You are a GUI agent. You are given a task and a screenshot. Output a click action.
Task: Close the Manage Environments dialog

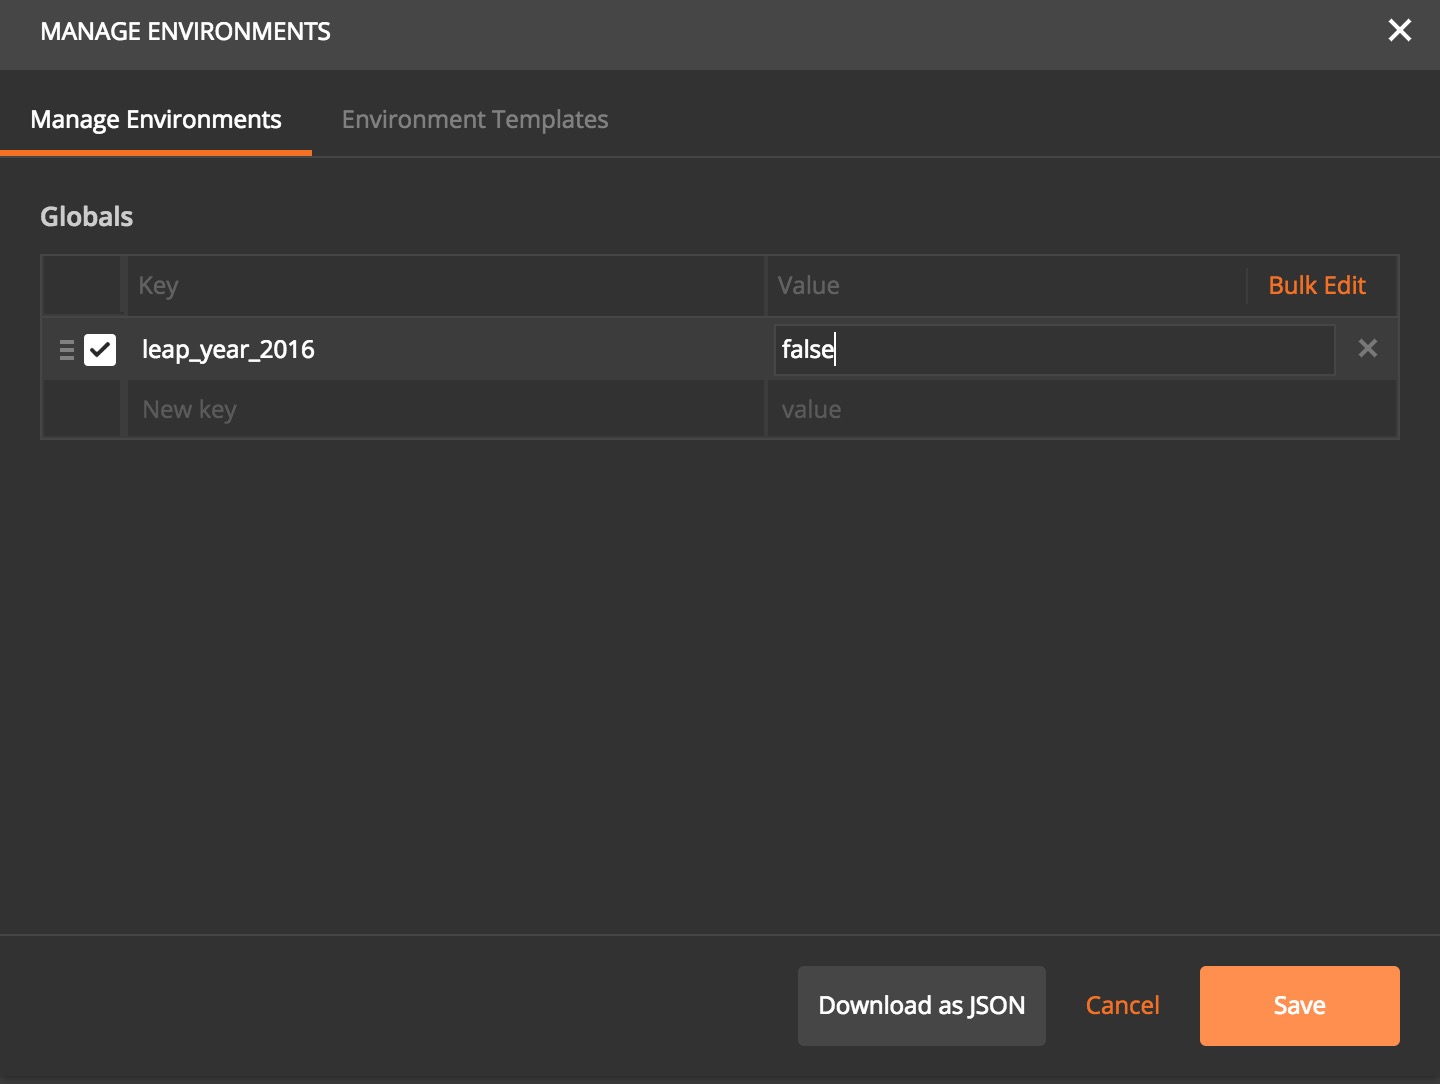point(1400,31)
